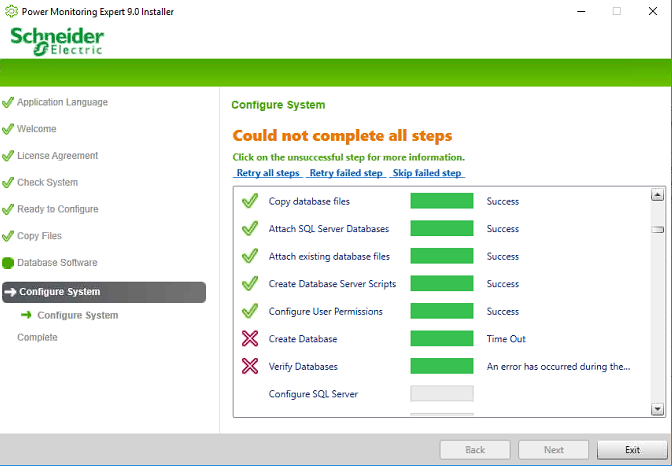Select Application Language step in sidebar
Image resolution: width=672 pixels, height=467 pixels.
coord(62,102)
